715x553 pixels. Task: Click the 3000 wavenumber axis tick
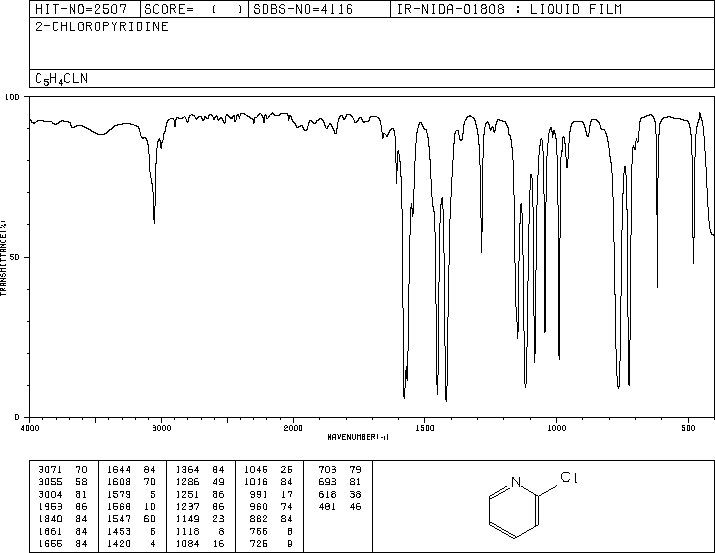(x=161, y=428)
